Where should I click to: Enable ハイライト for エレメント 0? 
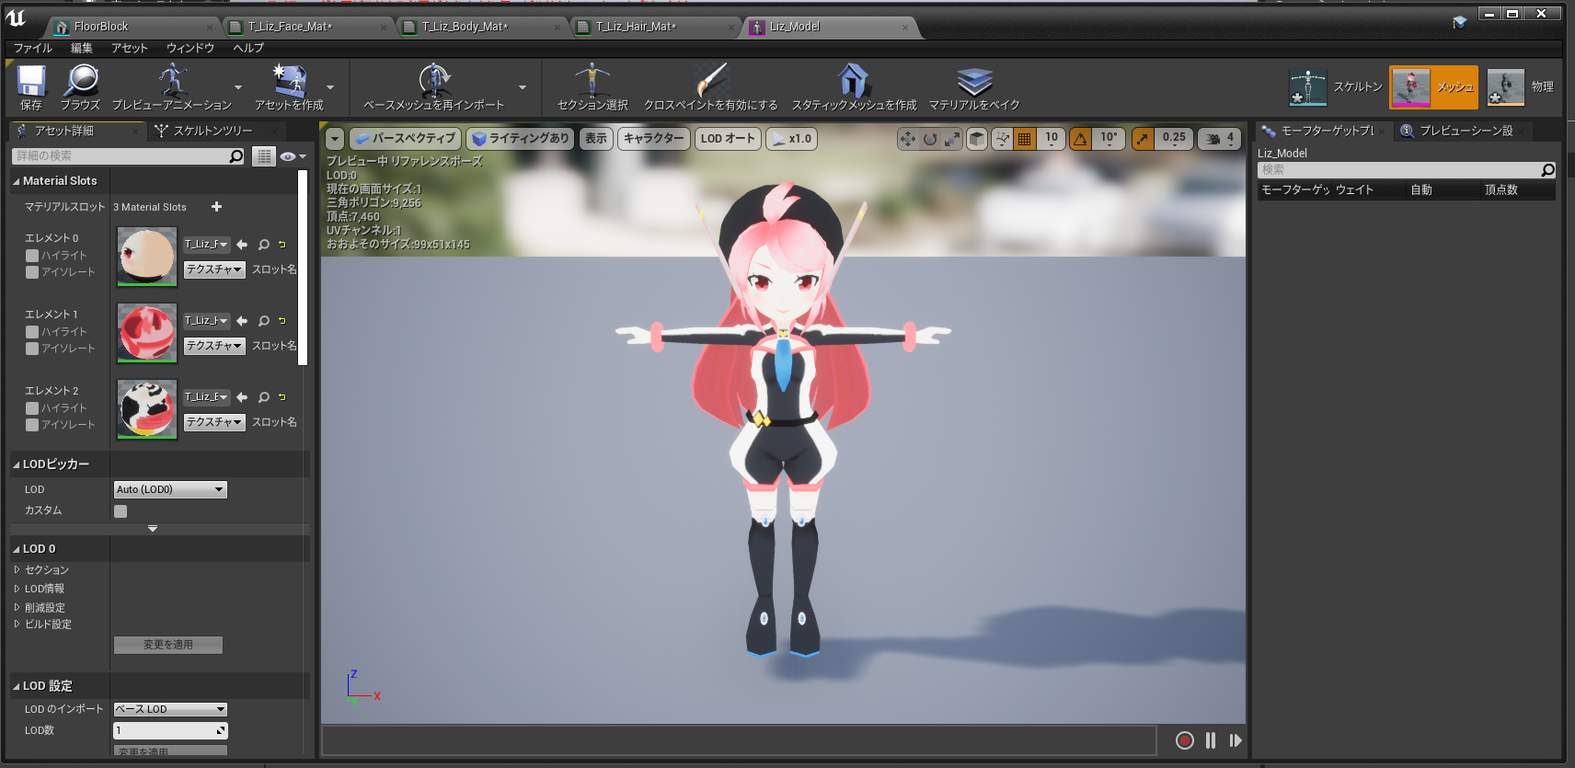click(32, 256)
